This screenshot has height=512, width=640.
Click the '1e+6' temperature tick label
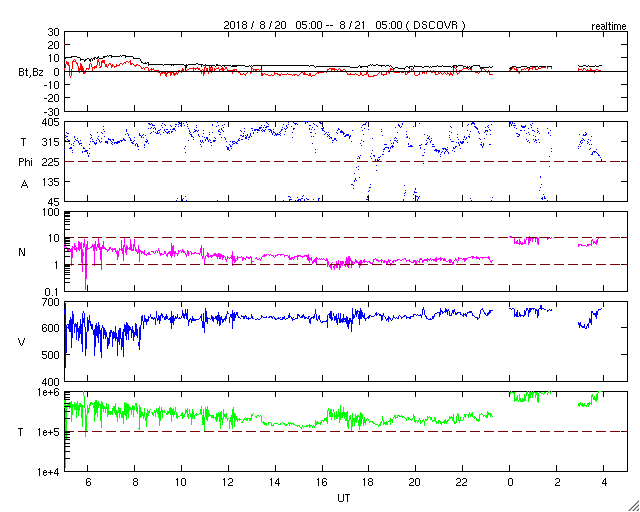tap(48, 392)
